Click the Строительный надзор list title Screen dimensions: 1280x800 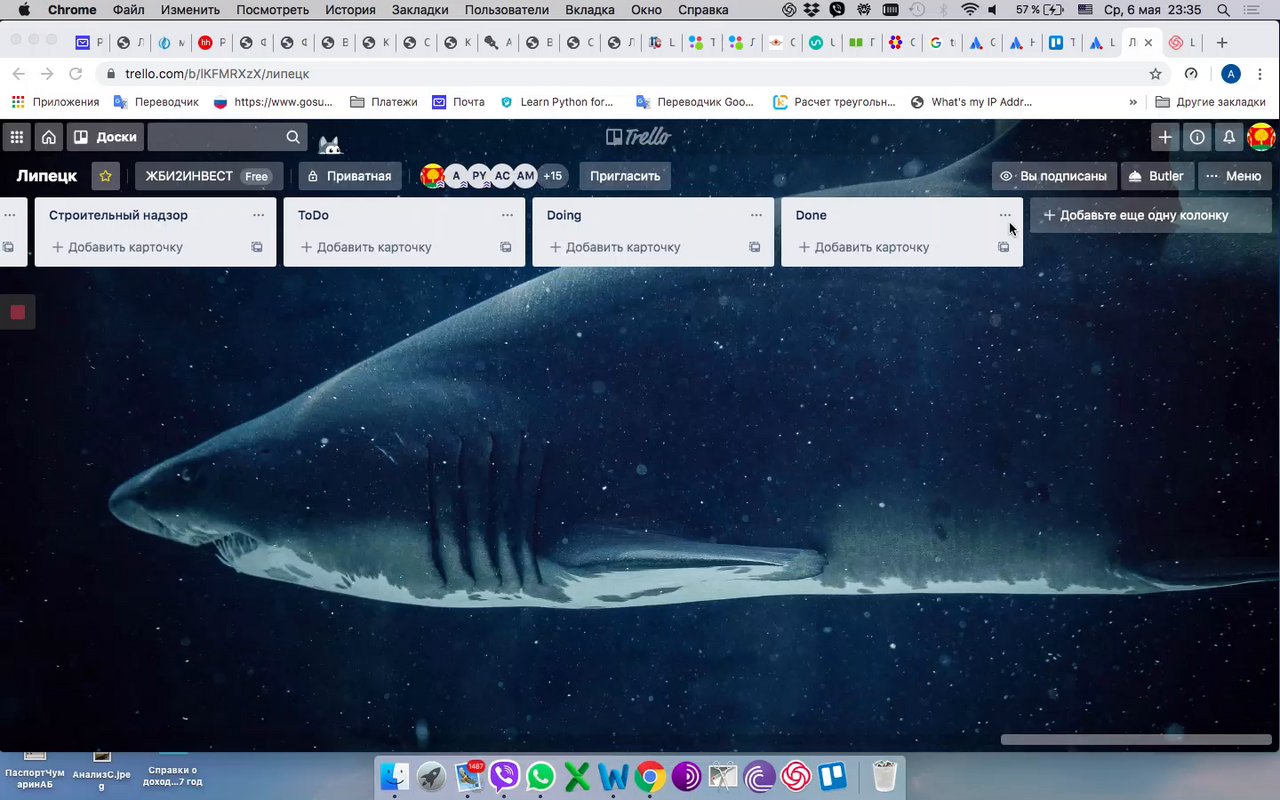click(118, 215)
